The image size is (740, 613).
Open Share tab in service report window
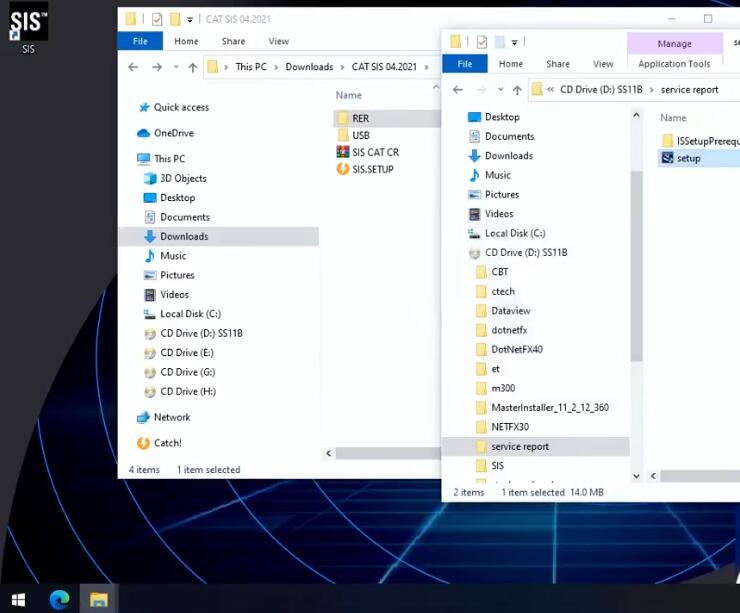click(x=558, y=64)
